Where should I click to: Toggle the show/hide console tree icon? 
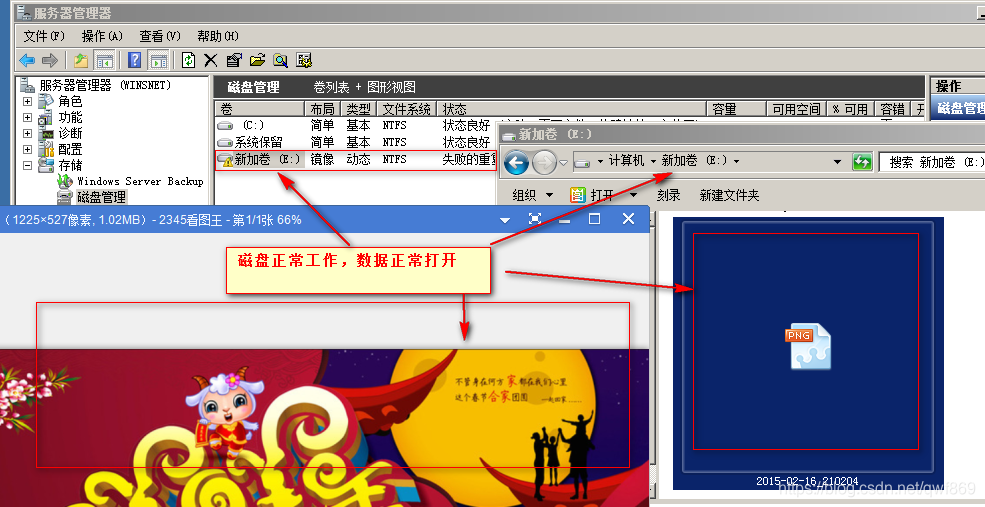tap(104, 60)
